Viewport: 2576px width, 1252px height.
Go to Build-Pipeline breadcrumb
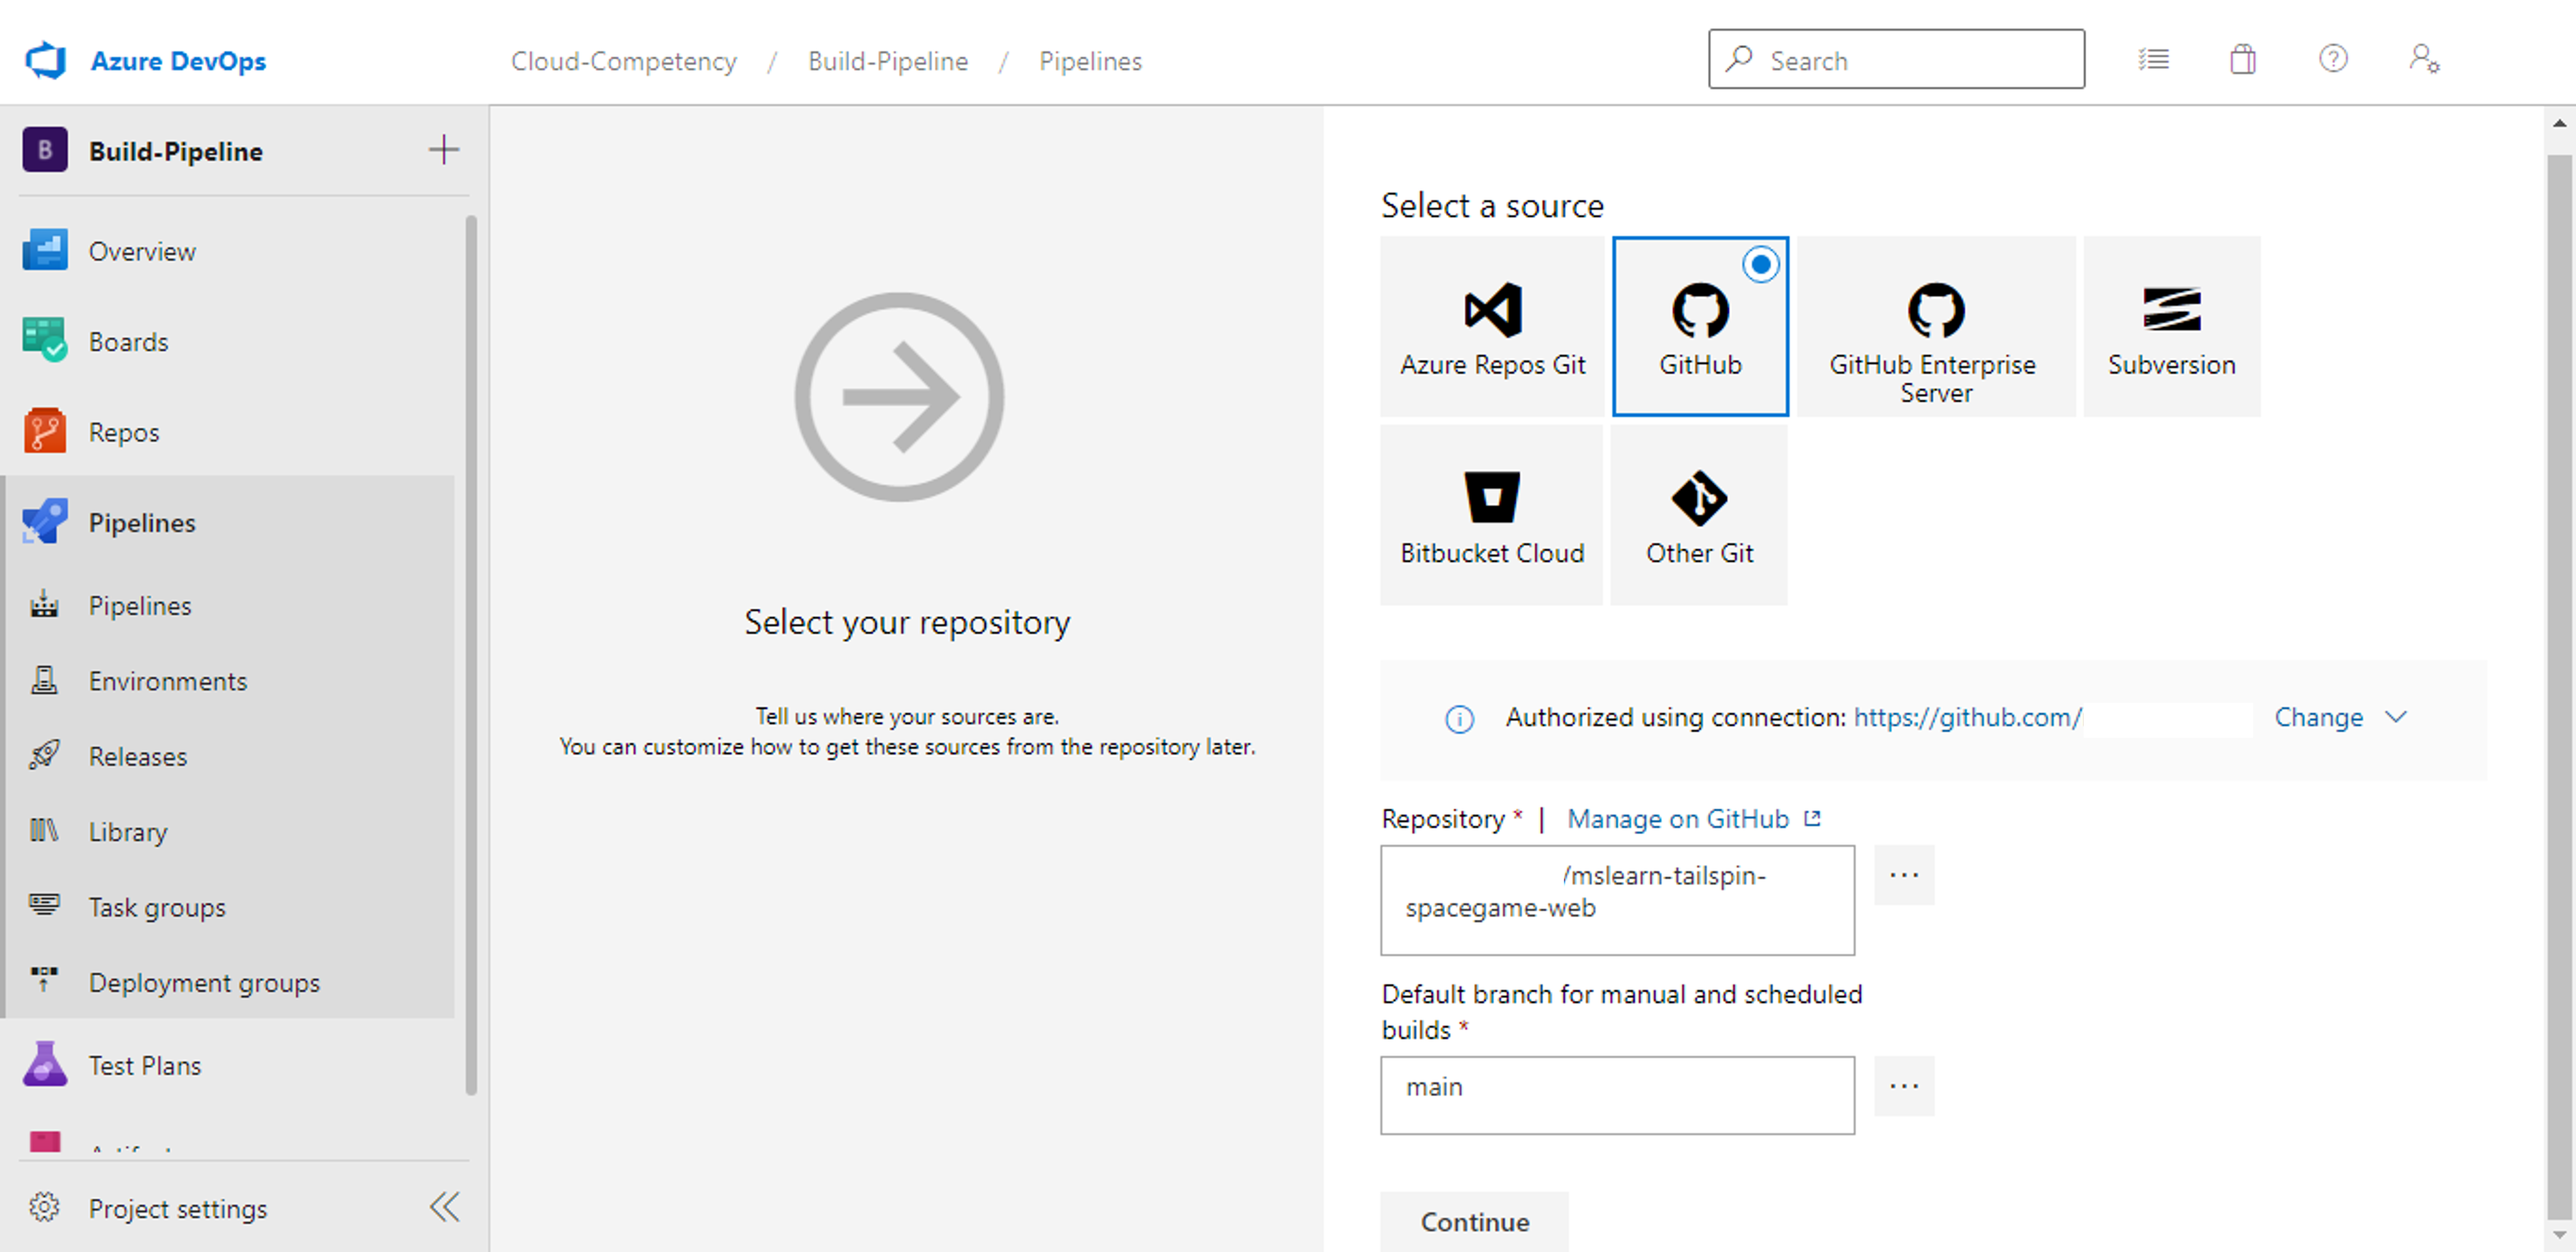pos(887,61)
